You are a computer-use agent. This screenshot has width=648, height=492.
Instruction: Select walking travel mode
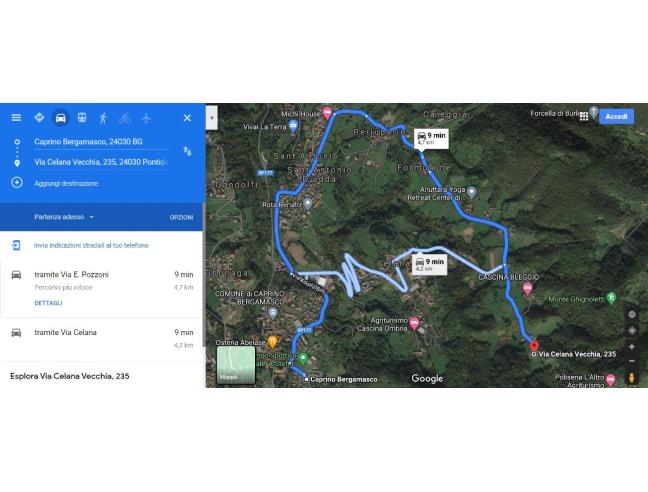coord(103,118)
